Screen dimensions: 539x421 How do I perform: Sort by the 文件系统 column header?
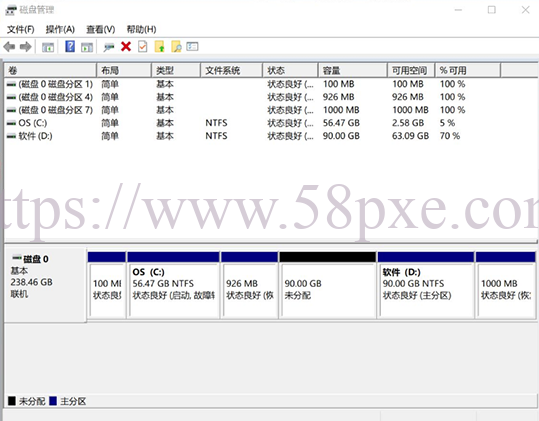pyautogui.click(x=231, y=70)
